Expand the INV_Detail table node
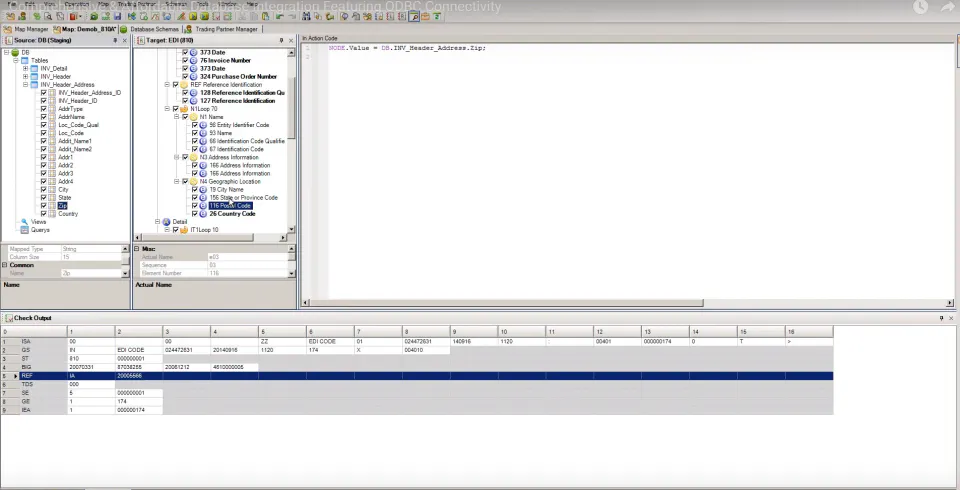 click(26, 69)
